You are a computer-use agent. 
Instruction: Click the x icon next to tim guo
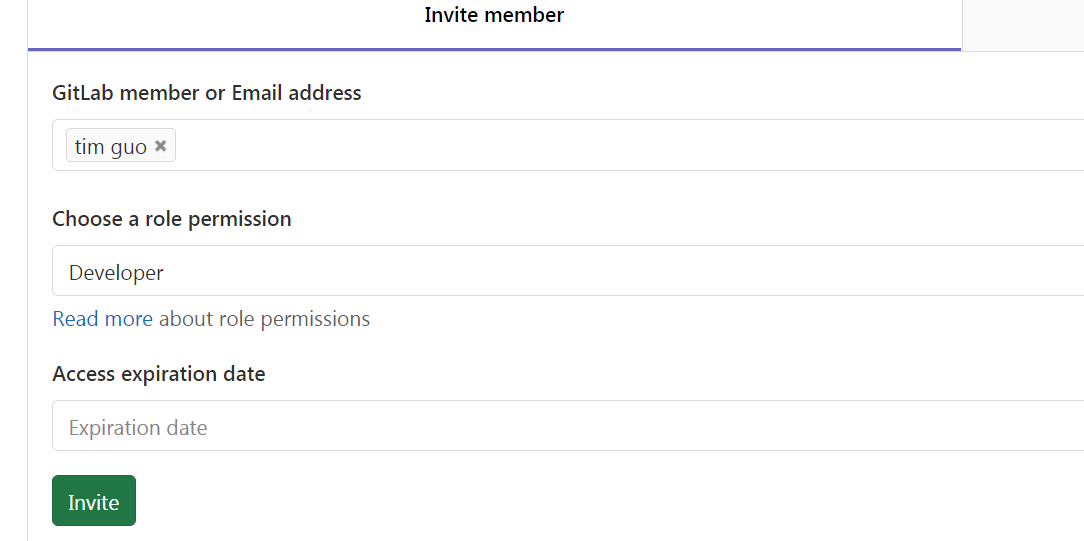160,146
